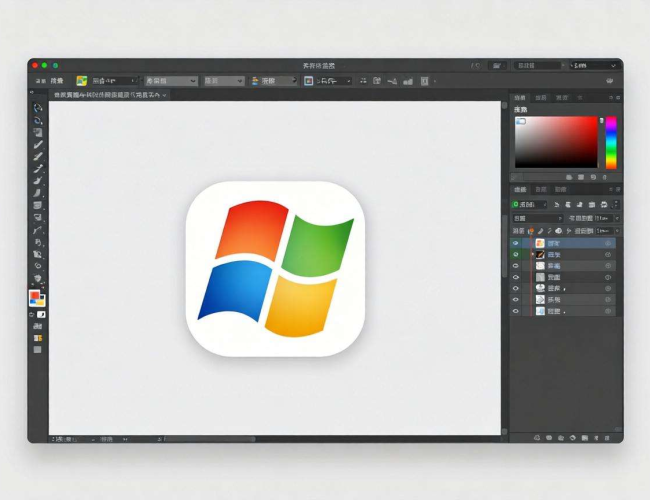Open the Layers panel's options menu icon

618,189
